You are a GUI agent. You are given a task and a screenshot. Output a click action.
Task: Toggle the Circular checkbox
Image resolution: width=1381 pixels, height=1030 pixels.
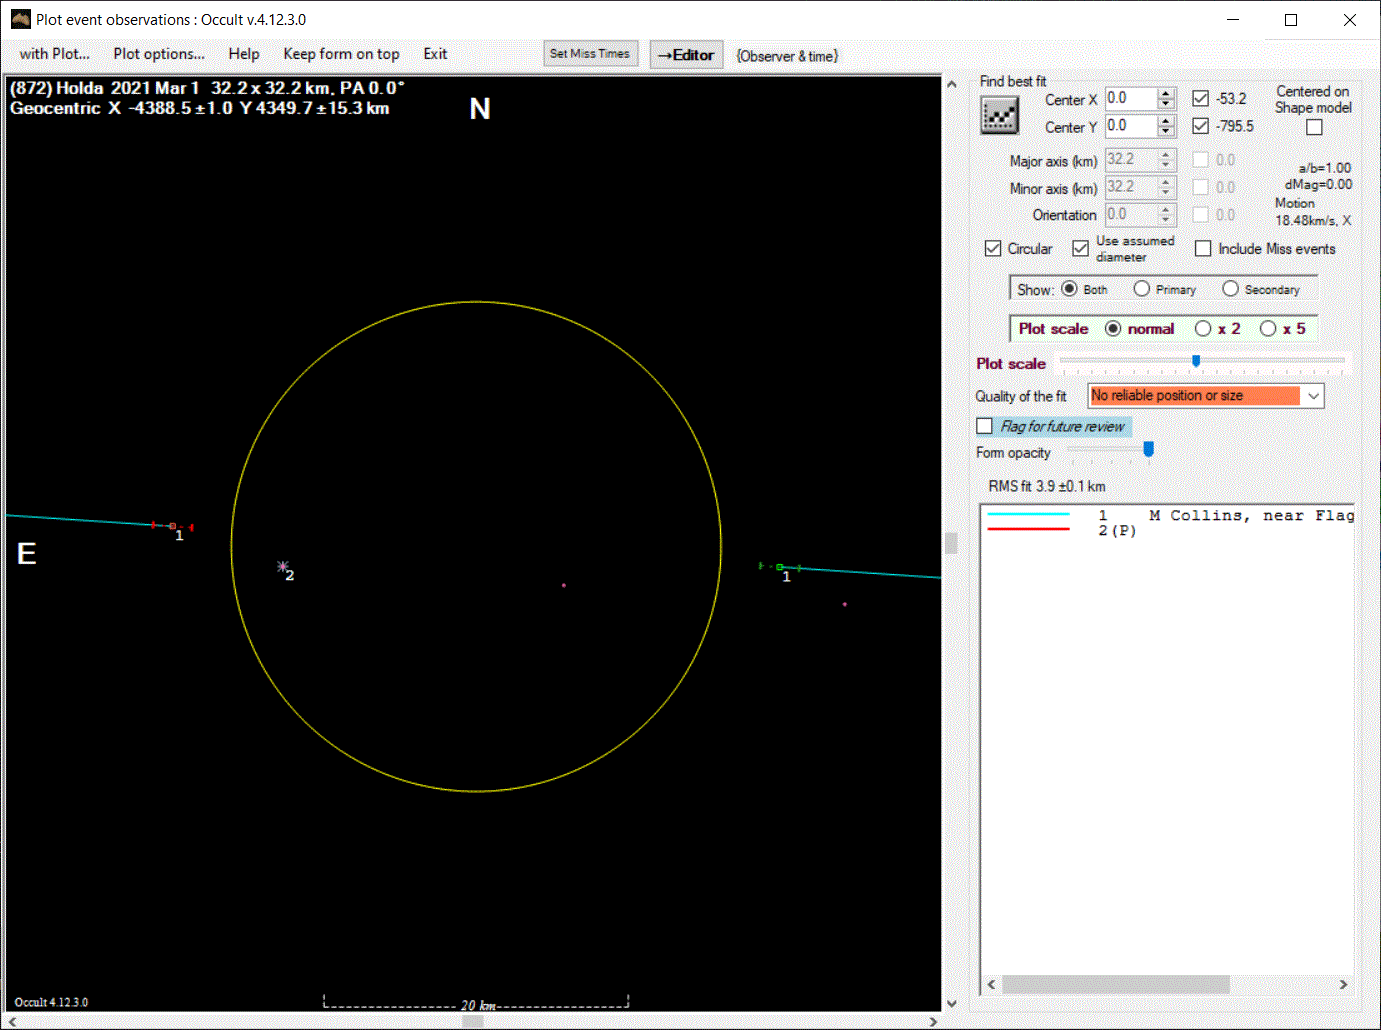[x=993, y=248]
